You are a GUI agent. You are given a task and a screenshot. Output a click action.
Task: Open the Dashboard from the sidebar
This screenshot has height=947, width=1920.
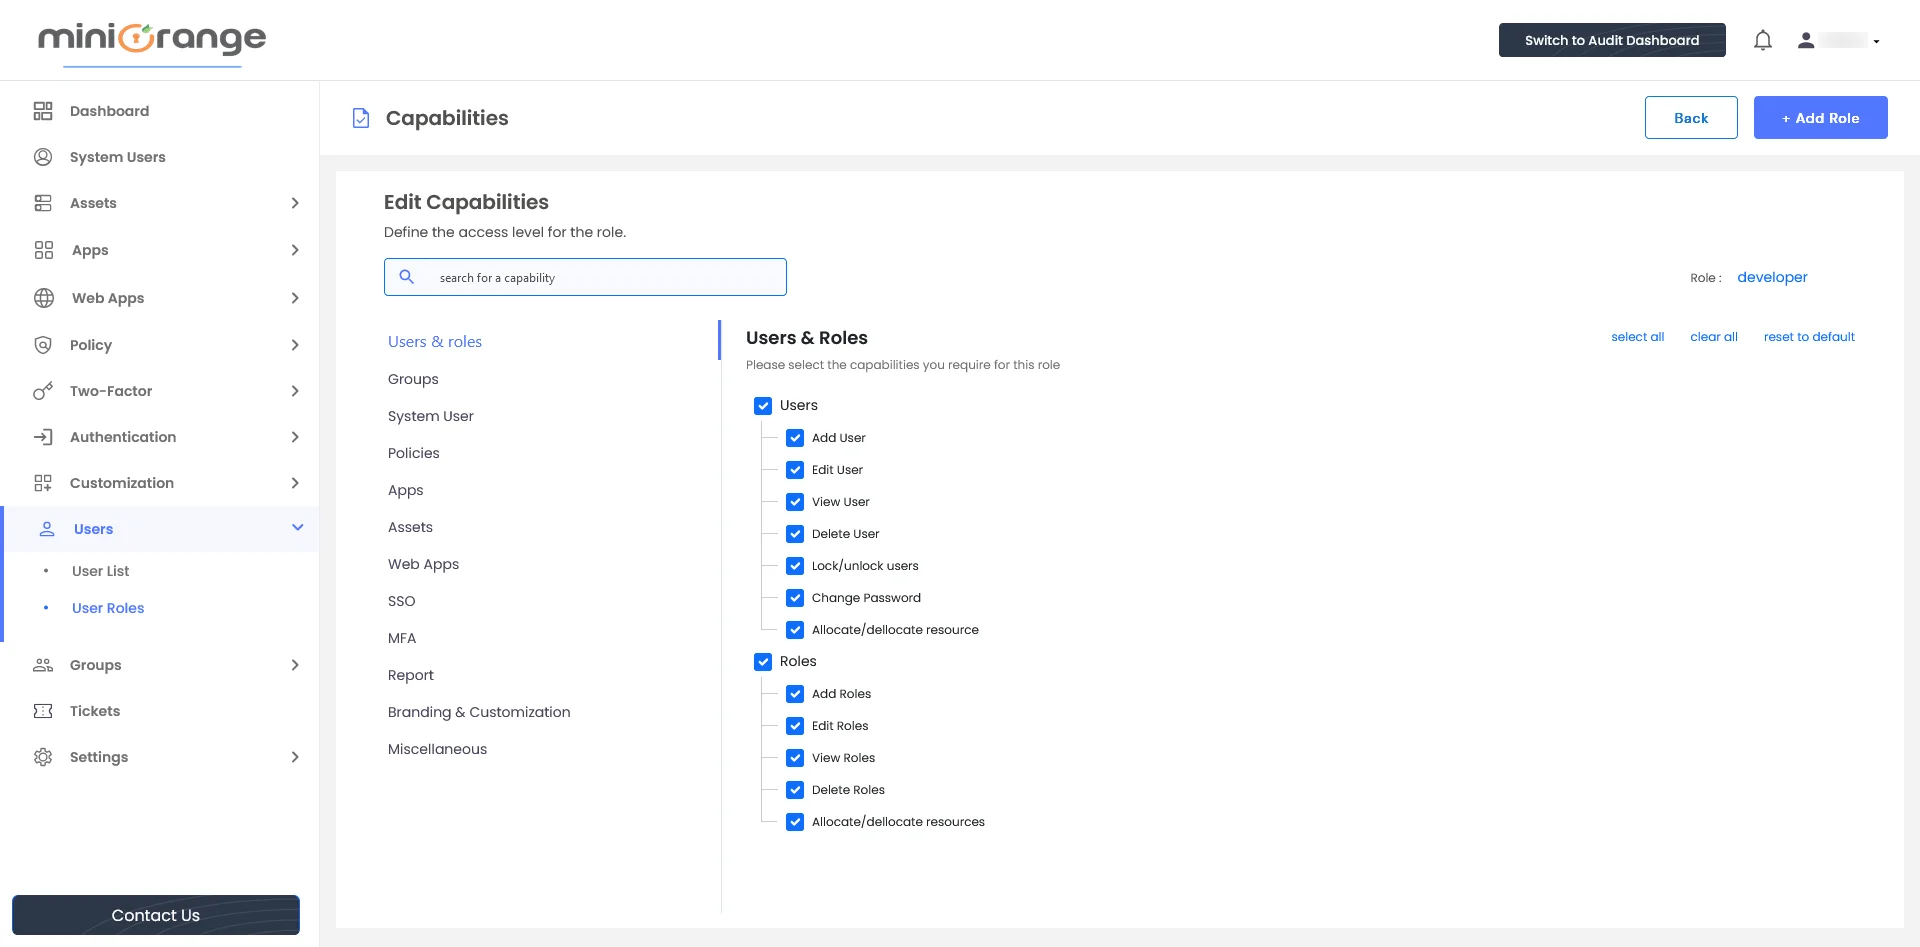coord(109,111)
